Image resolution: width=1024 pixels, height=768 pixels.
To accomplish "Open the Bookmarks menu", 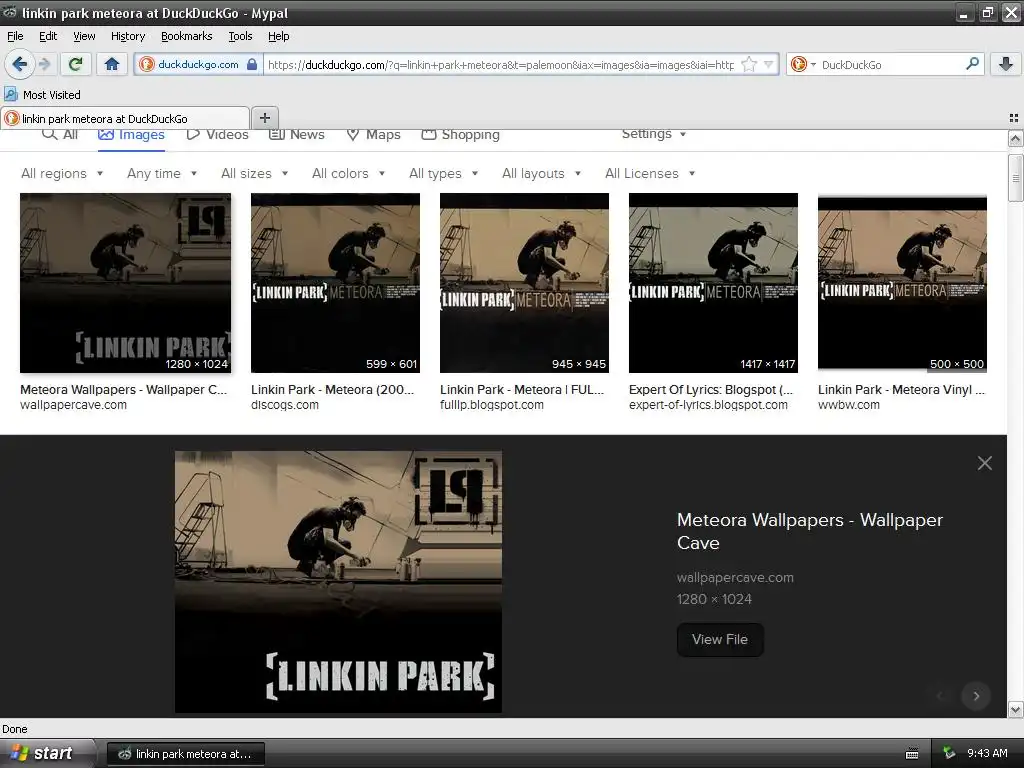I will (x=186, y=36).
